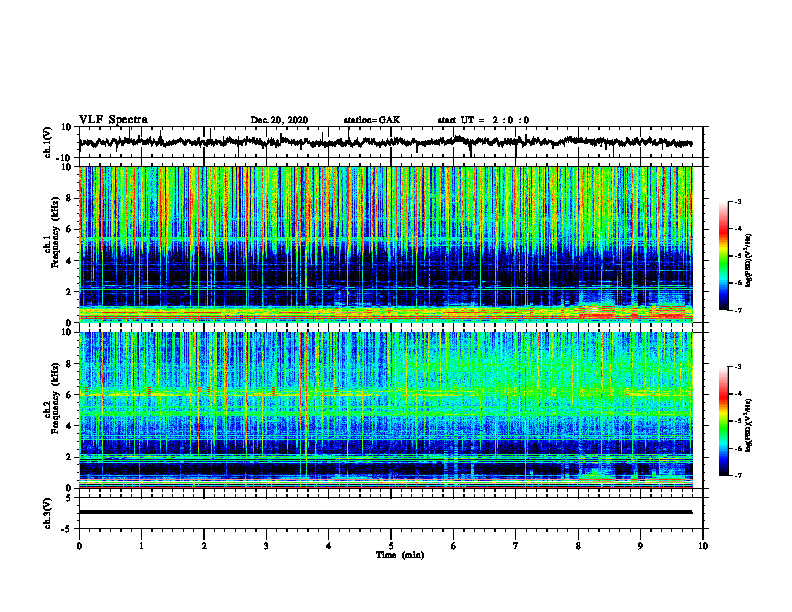
Task: Click the '3' tick on the time axis
Action: pyautogui.click(x=266, y=546)
